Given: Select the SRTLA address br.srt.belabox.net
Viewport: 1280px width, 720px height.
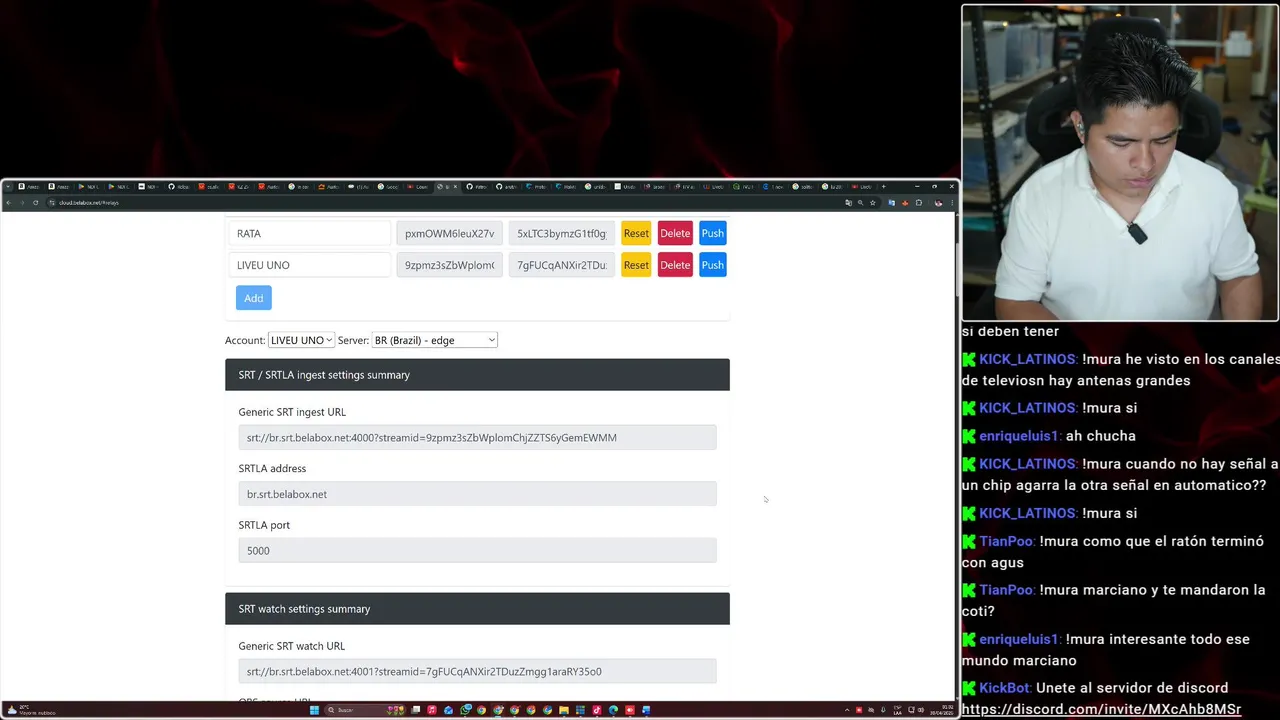Looking at the screenshot, I should (477, 494).
